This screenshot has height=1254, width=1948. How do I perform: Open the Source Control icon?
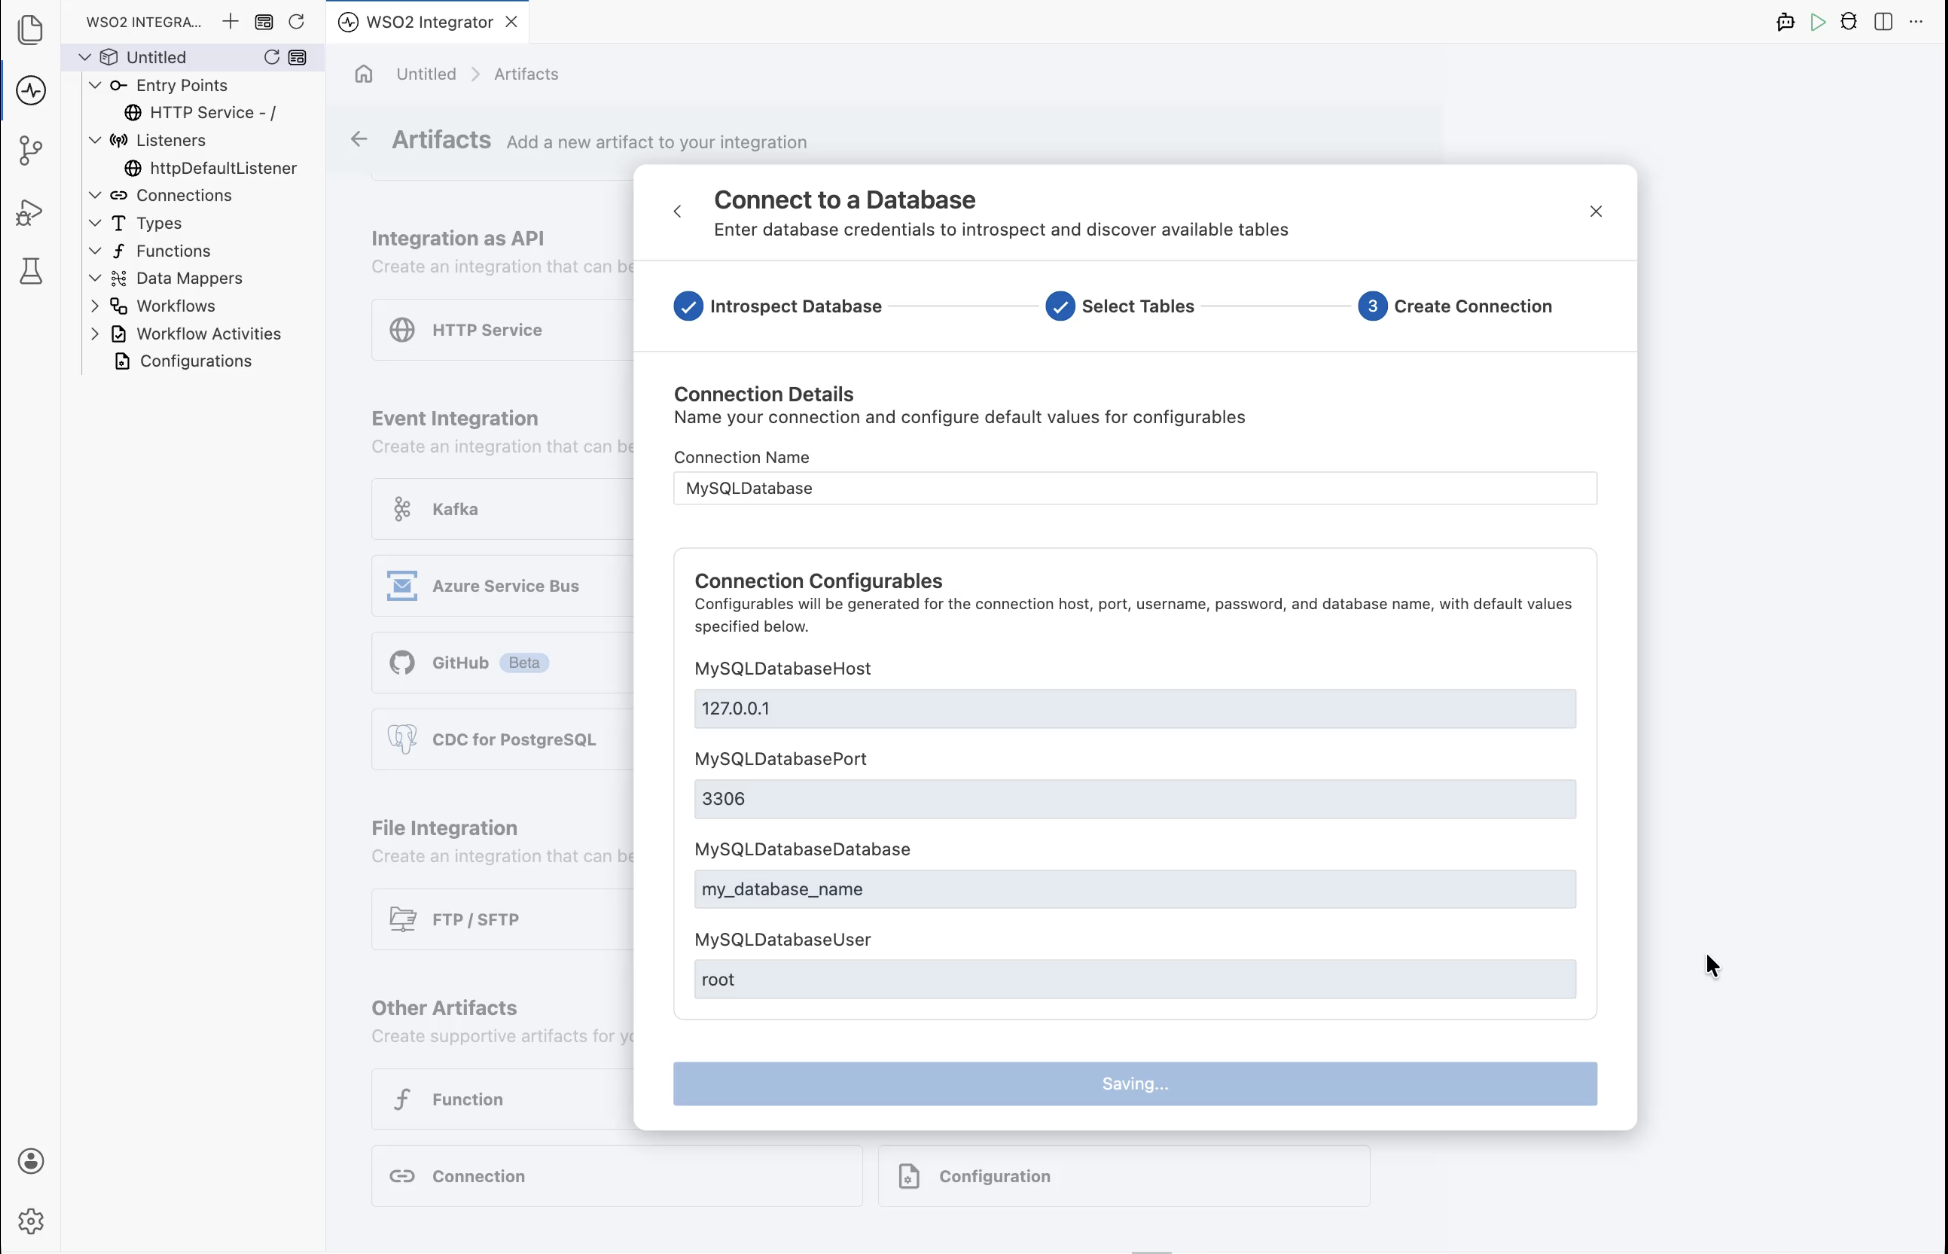tap(31, 151)
